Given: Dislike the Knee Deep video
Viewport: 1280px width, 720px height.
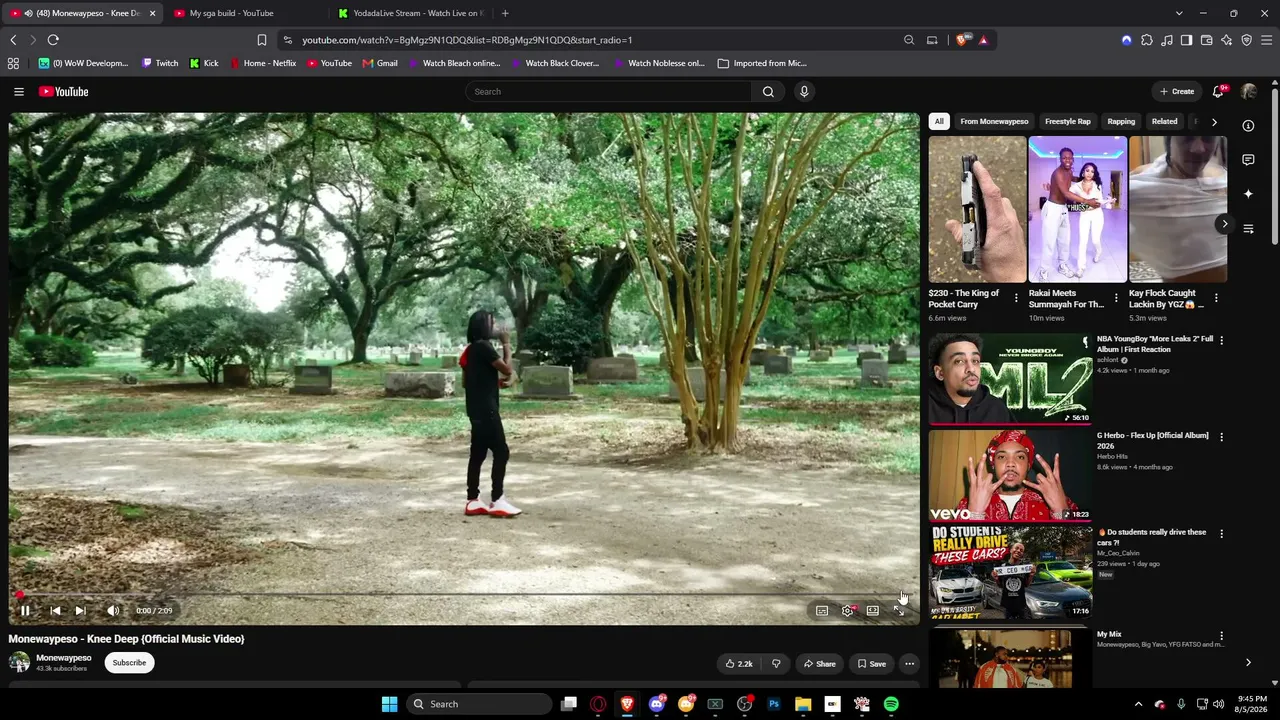Looking at the screenshot, I should click(x=776, y=663).
